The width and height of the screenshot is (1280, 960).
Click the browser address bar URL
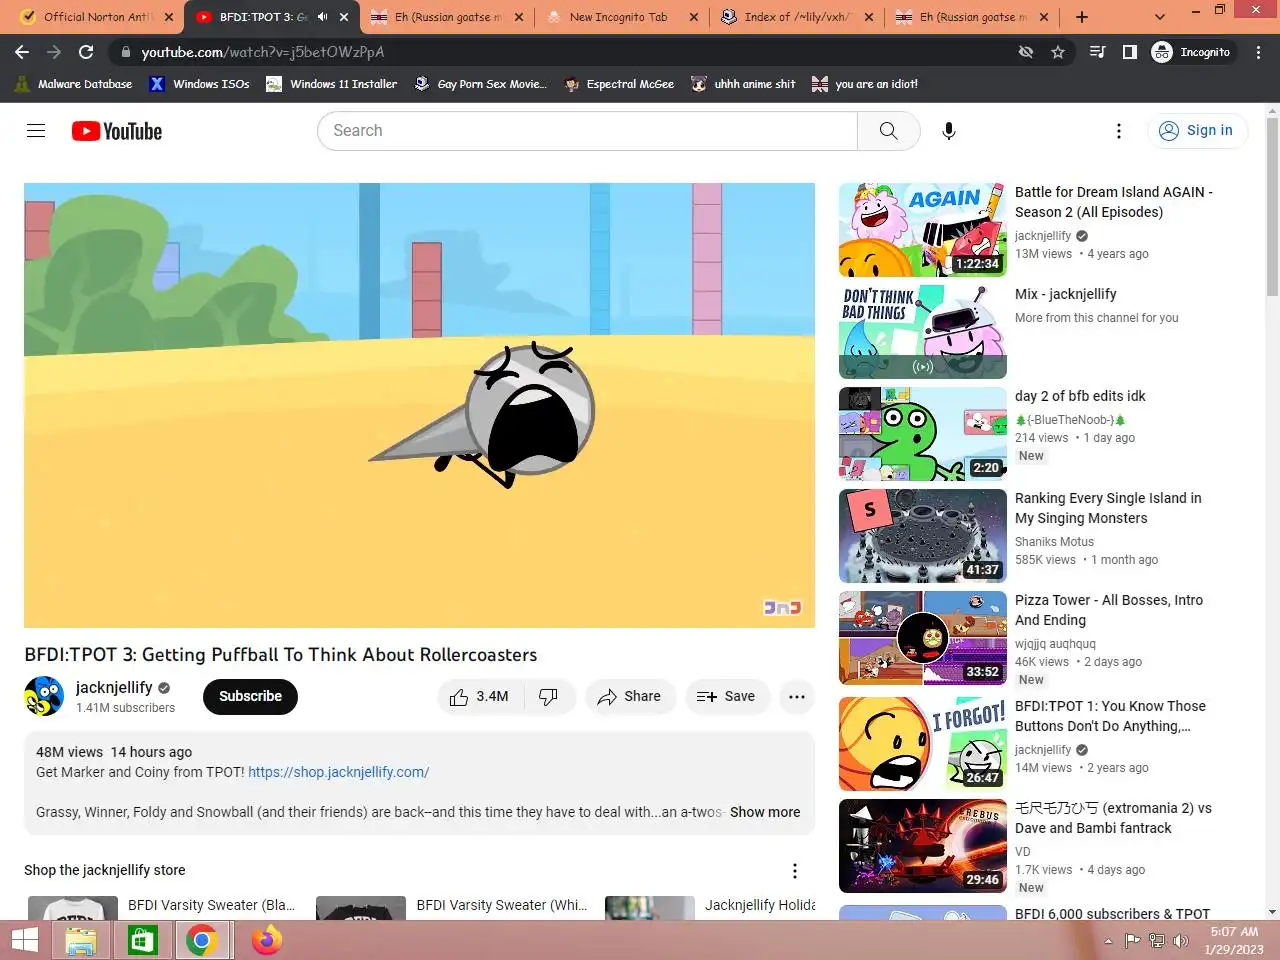pos(263,52)
